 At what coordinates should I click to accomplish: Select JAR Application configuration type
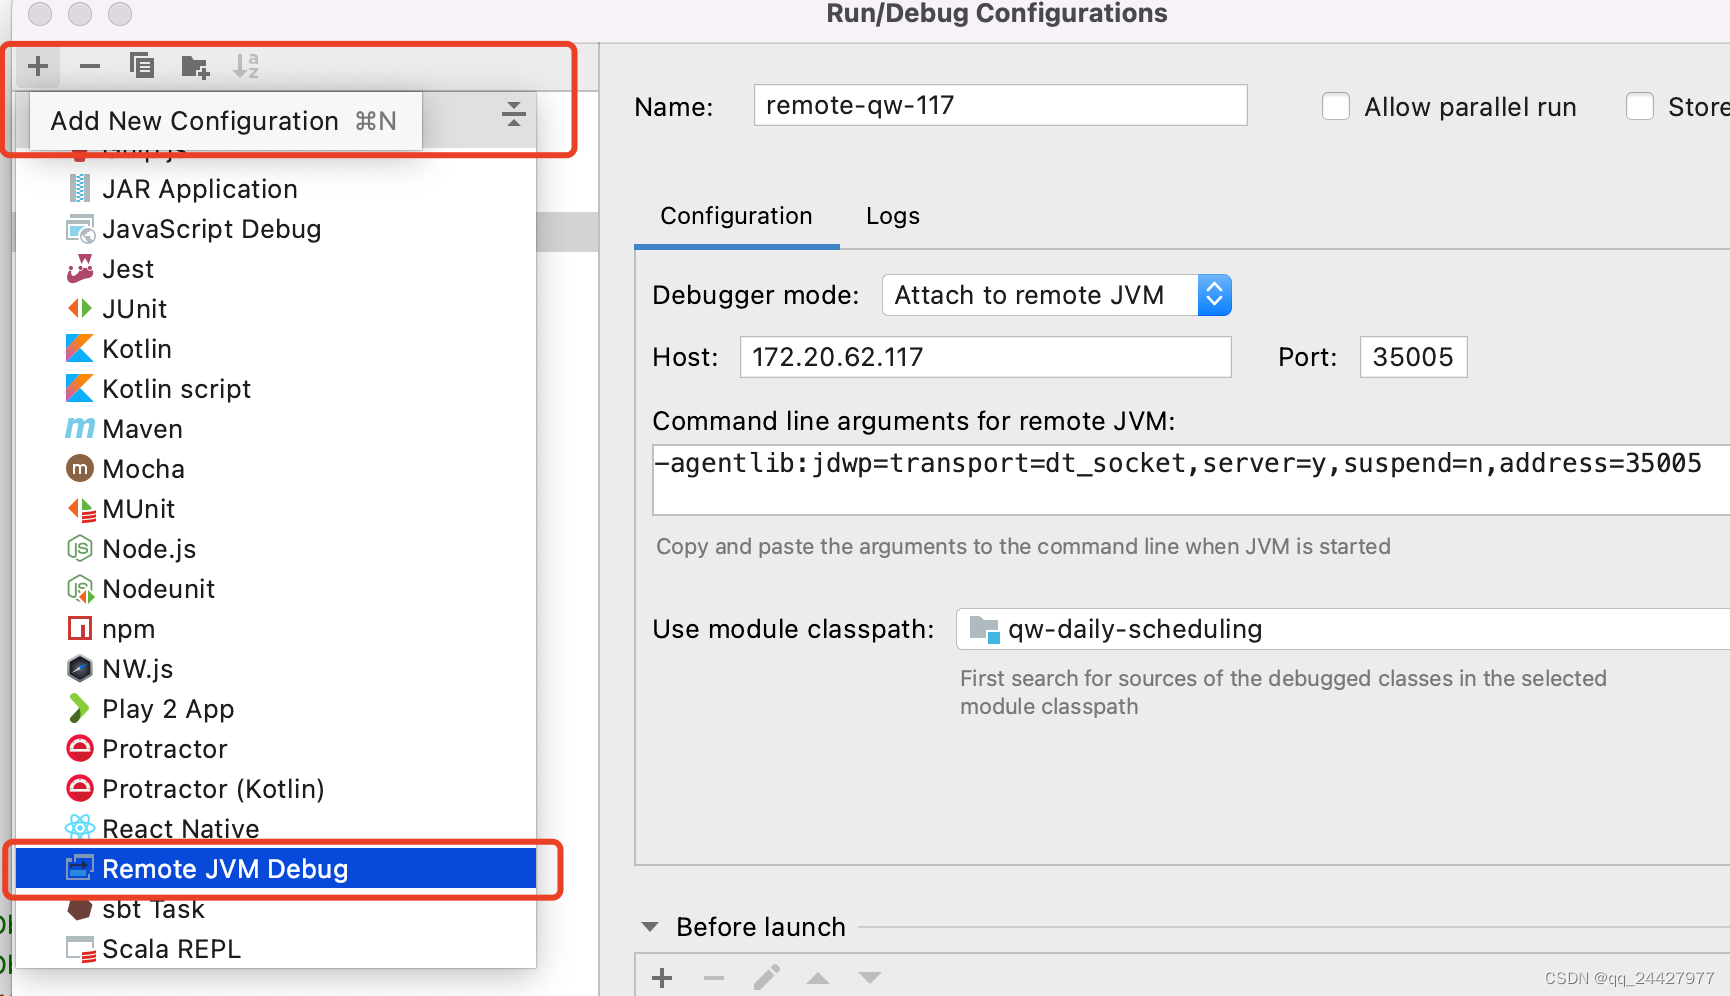coord(276,189)
